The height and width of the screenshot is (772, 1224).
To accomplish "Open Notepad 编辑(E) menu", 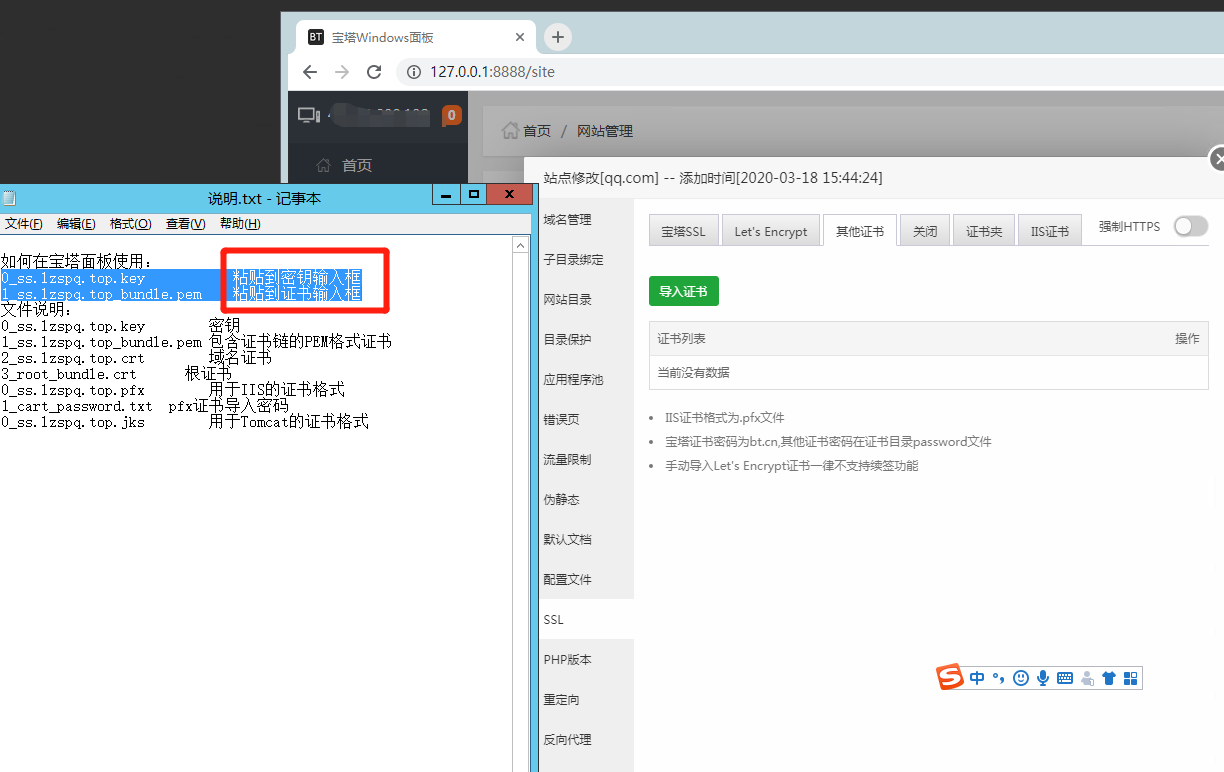I will click(x=76, y=224).
